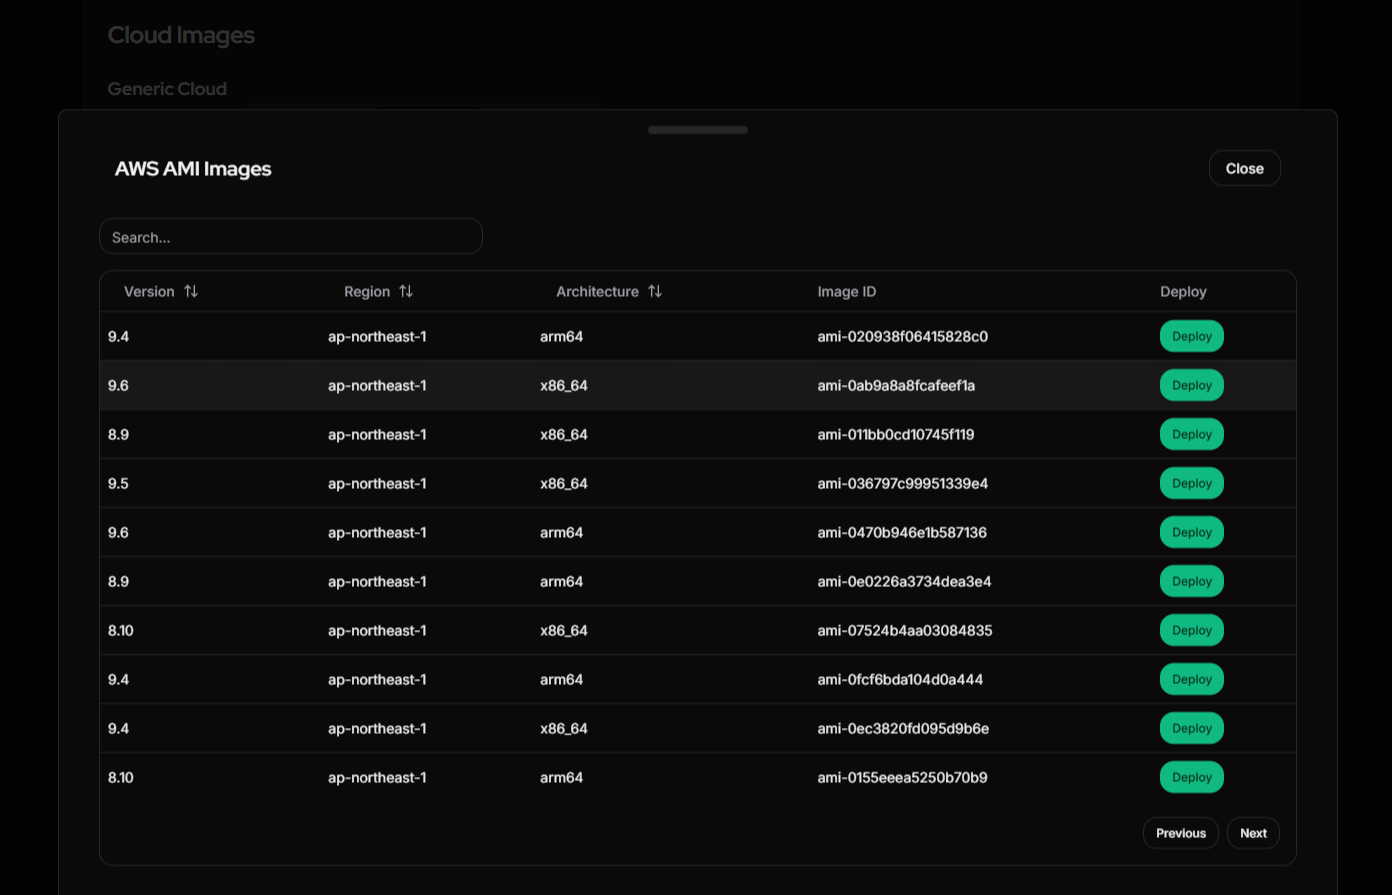Sort table by Version column icon

point(191,292)
